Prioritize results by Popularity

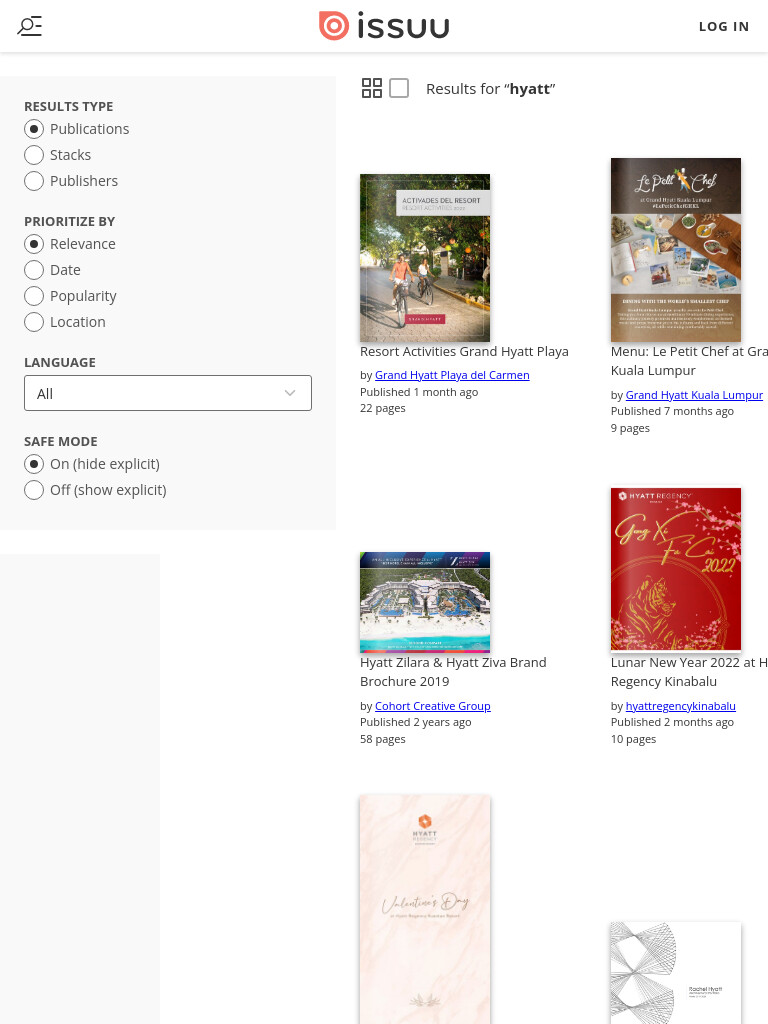pyautogui.click(x=71, y=296)
